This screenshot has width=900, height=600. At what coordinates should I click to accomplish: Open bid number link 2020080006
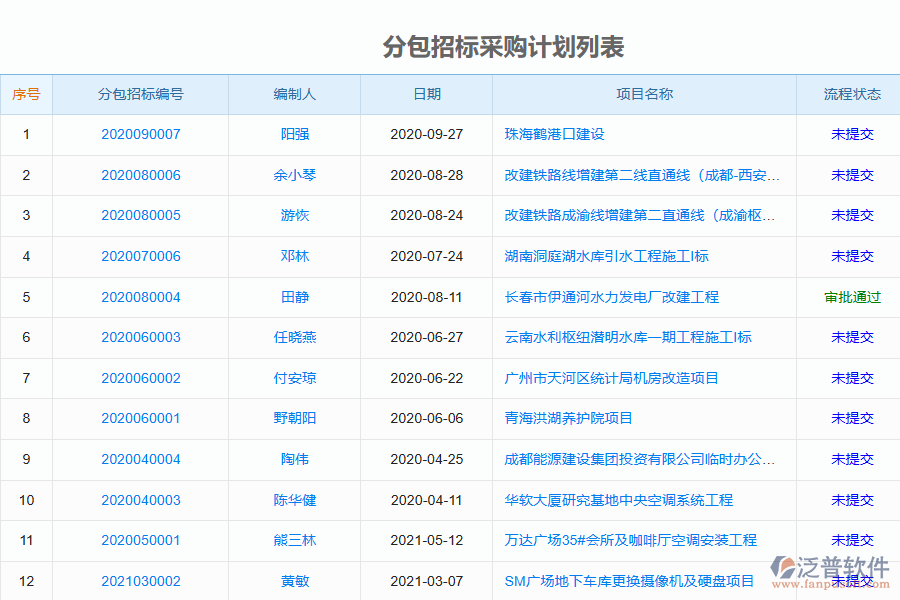[139, 174]
